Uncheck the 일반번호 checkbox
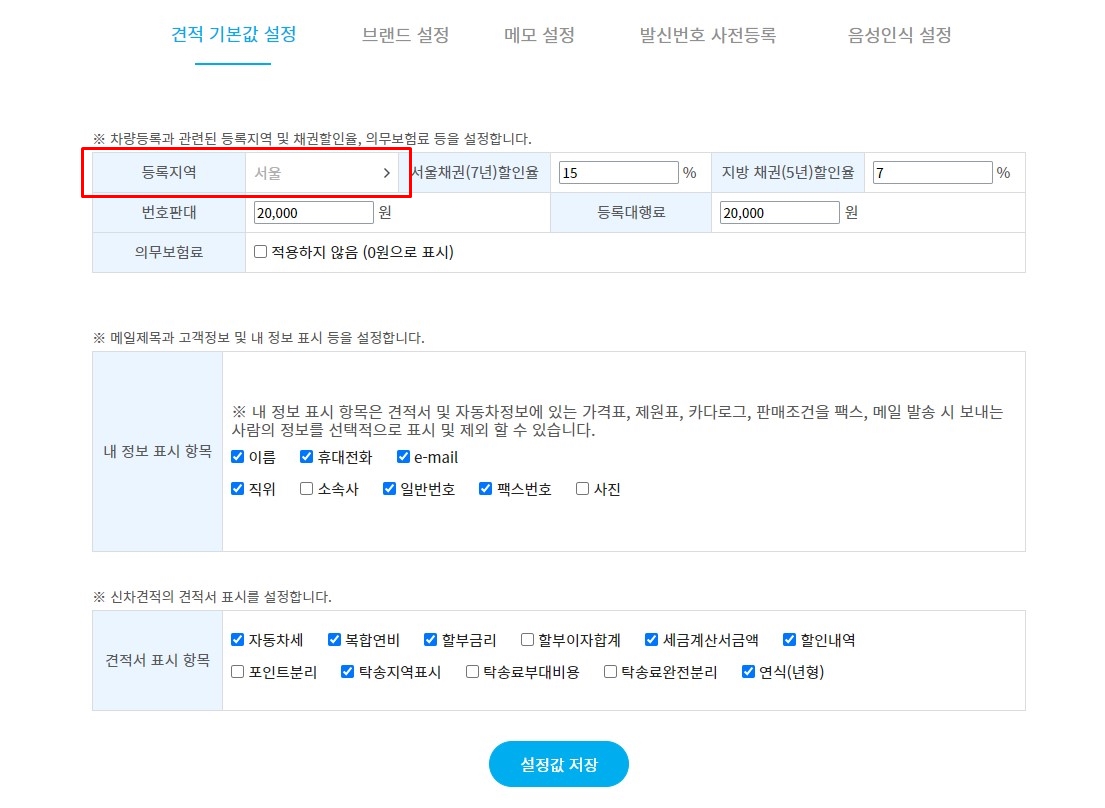Screen dimensions: 1105x808 point(389,488)
